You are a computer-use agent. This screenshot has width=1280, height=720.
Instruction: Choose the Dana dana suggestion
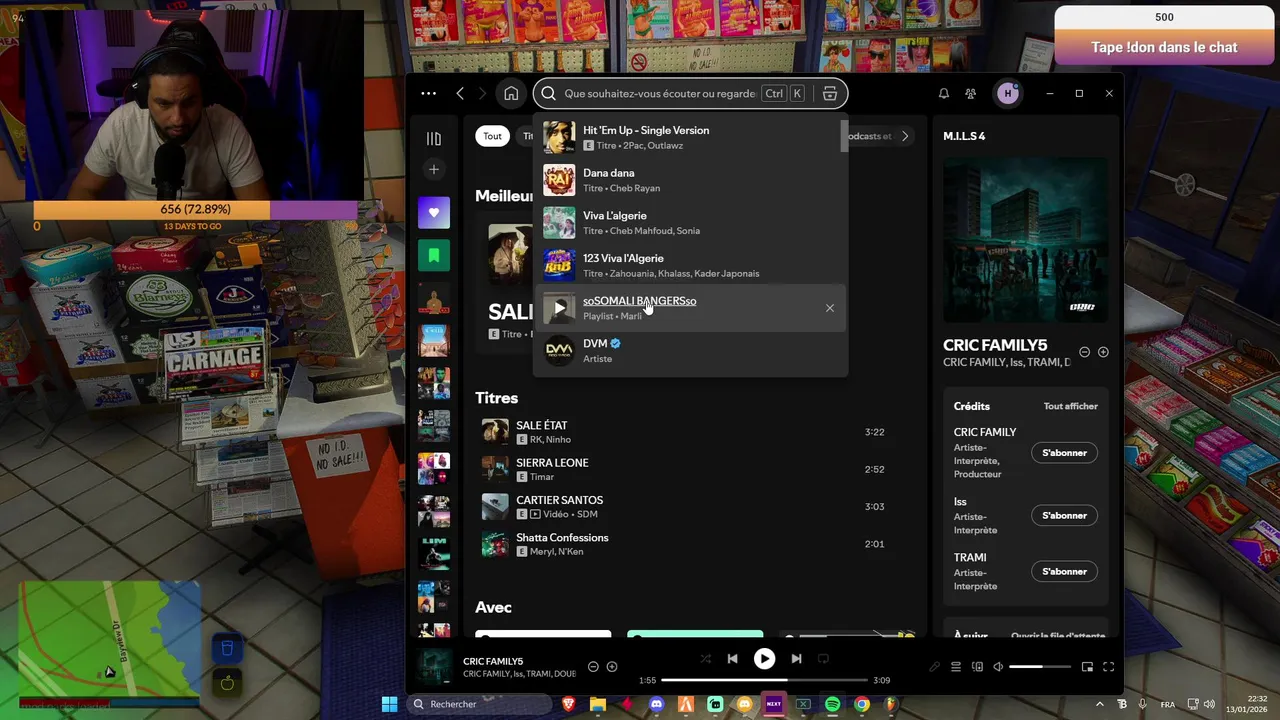690,180
